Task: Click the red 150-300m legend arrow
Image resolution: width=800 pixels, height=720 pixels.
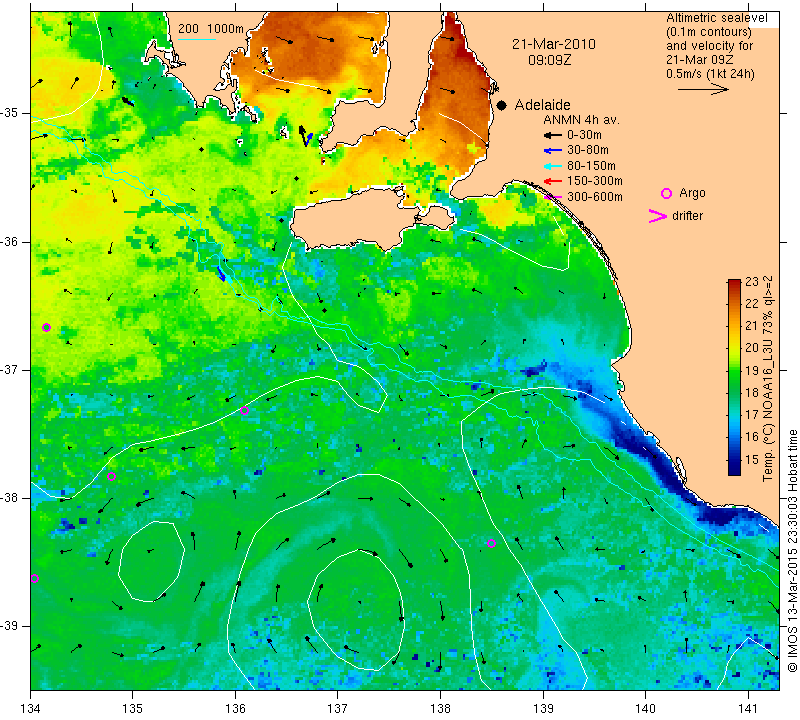Action: 553,181
